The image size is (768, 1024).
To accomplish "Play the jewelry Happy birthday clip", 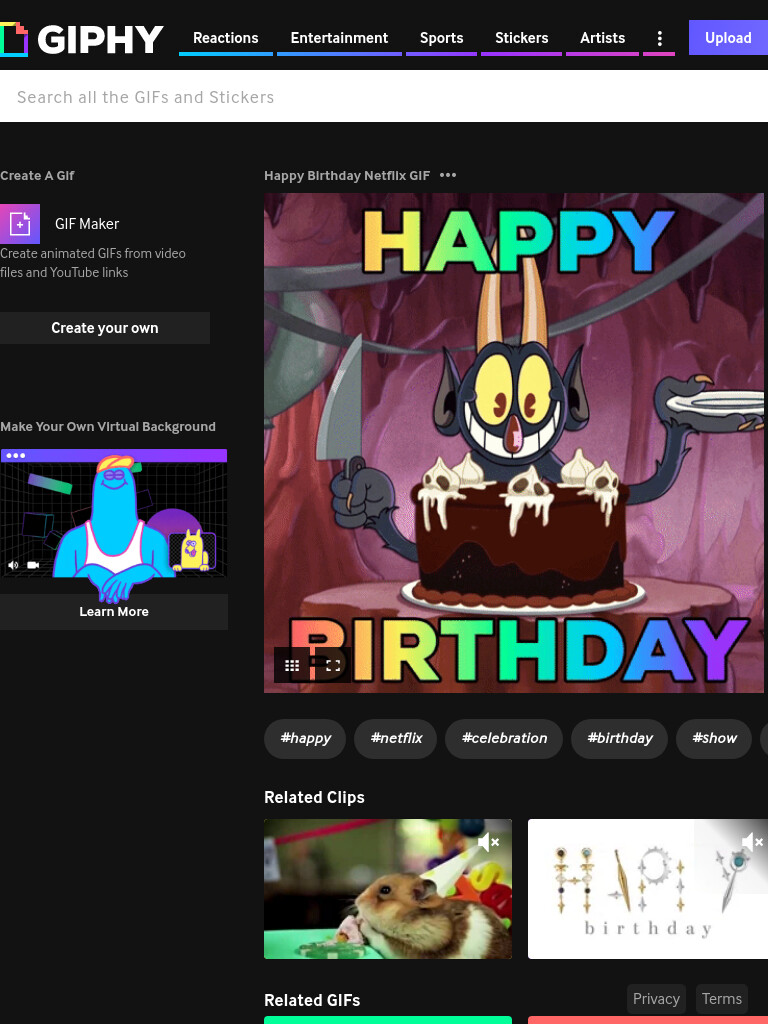I will 648,889.
